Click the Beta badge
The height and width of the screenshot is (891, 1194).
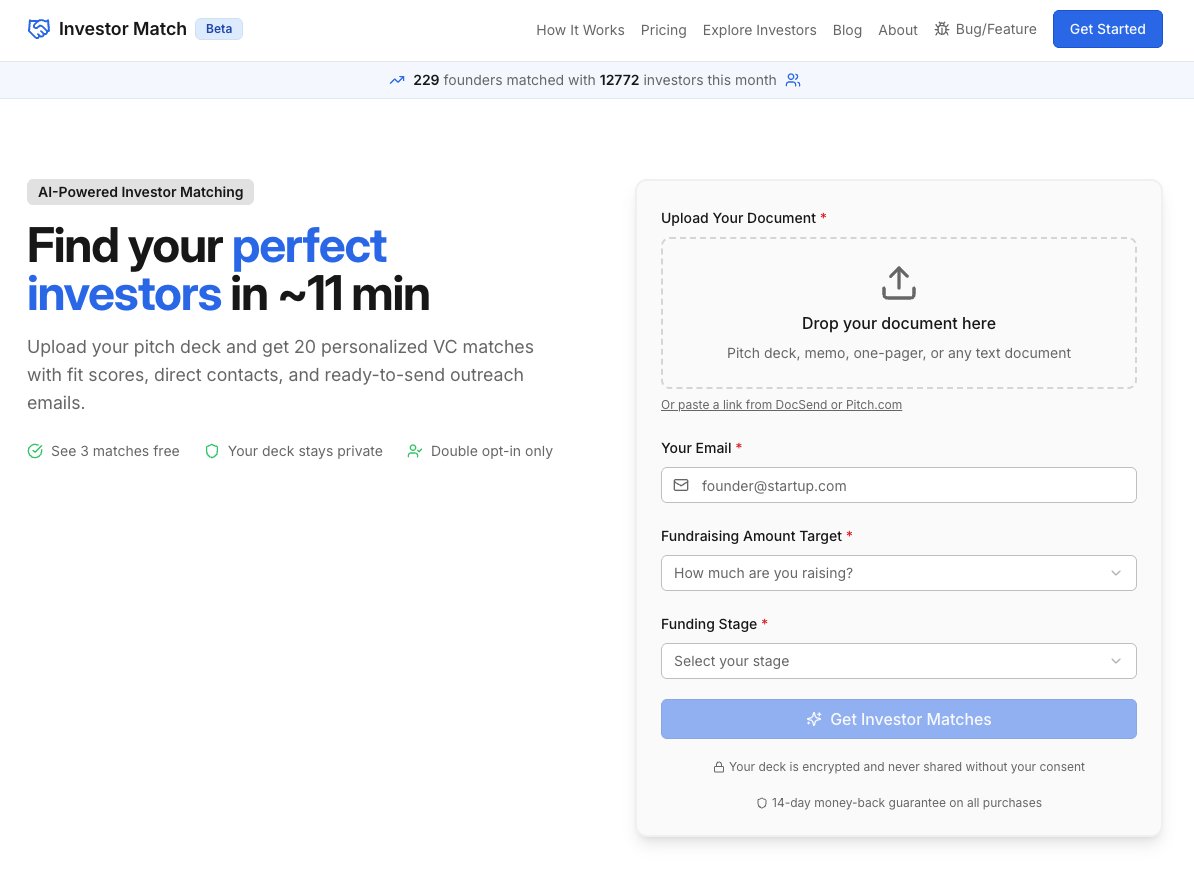[219, 29]
